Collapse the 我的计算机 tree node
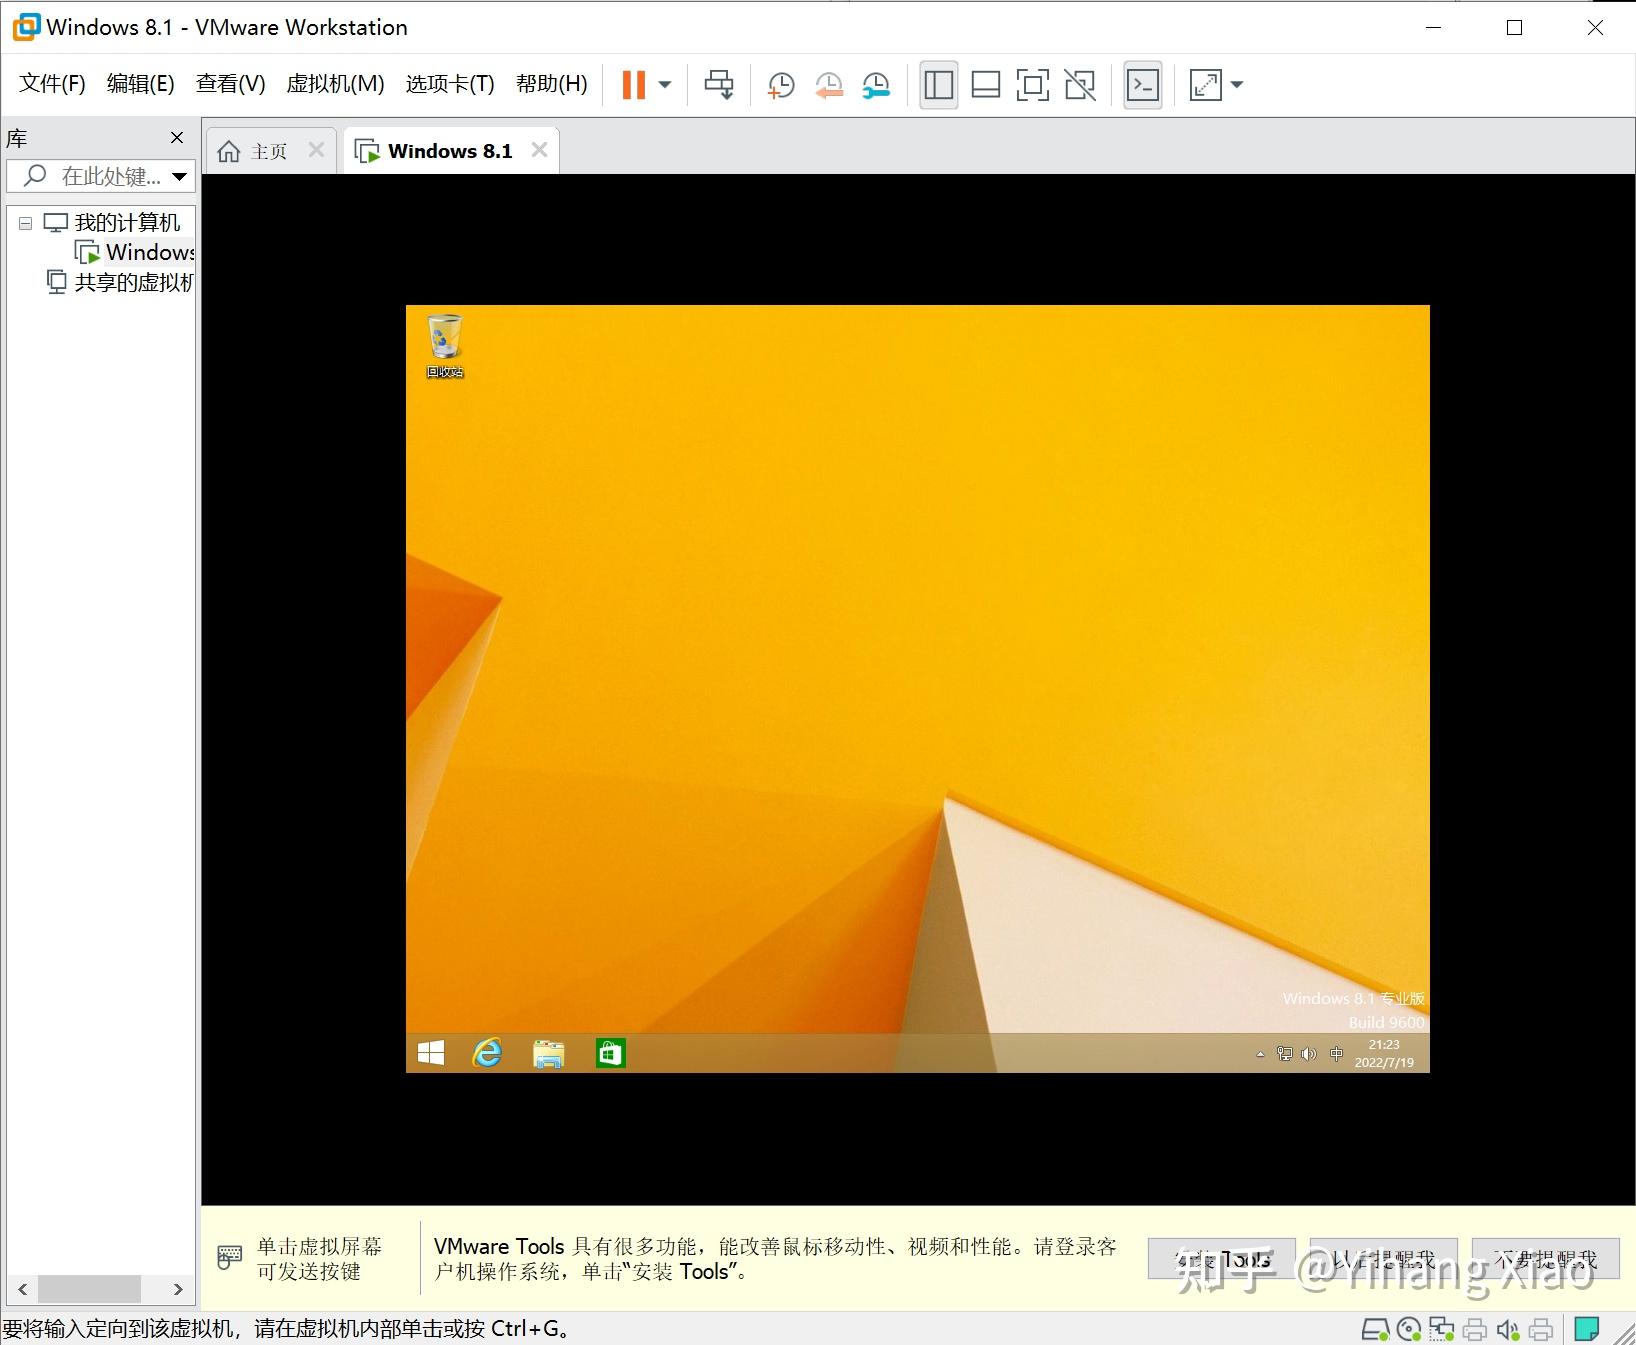 [25, 223]
